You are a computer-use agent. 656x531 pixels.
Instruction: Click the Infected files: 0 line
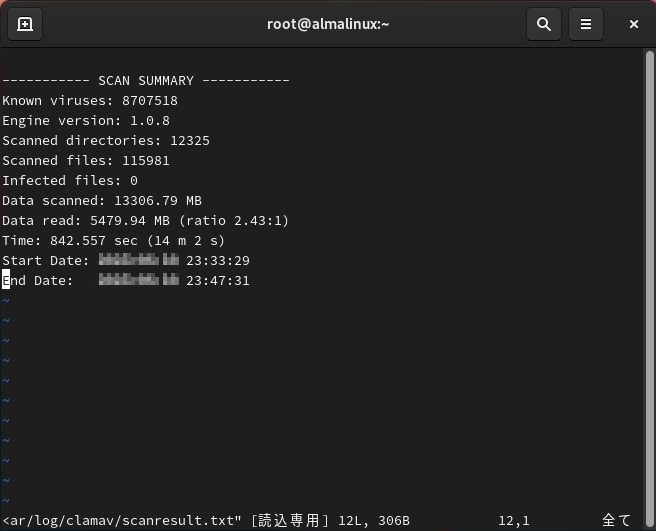point(70,180)
